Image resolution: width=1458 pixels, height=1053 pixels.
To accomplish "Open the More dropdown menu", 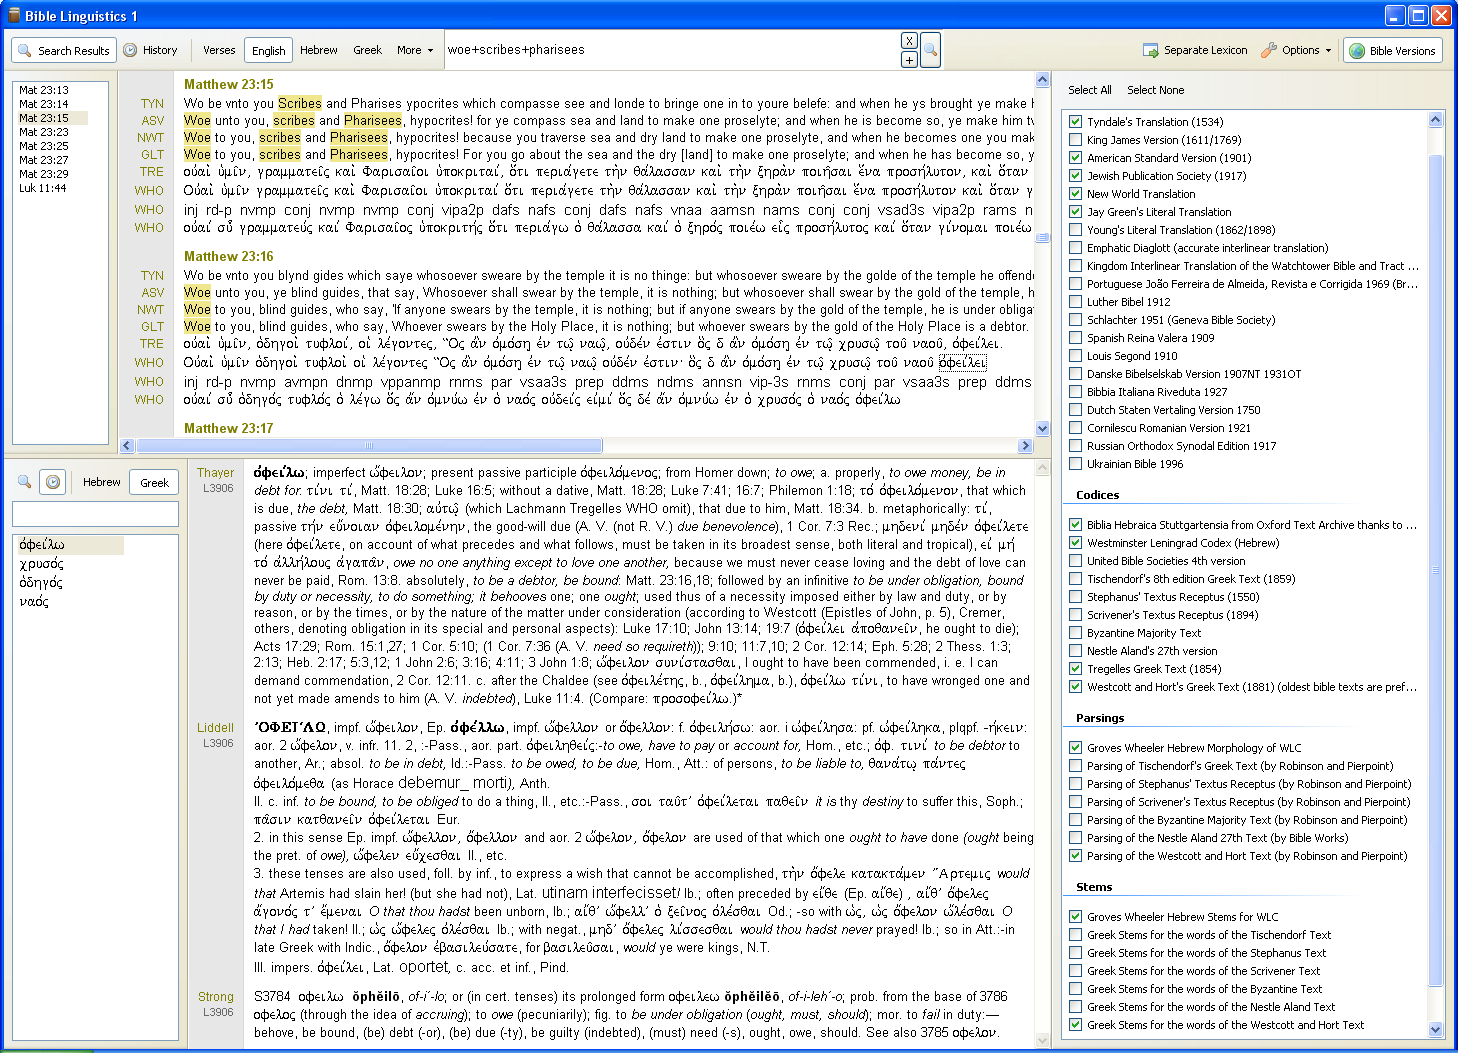I will [x=415, y=50].
